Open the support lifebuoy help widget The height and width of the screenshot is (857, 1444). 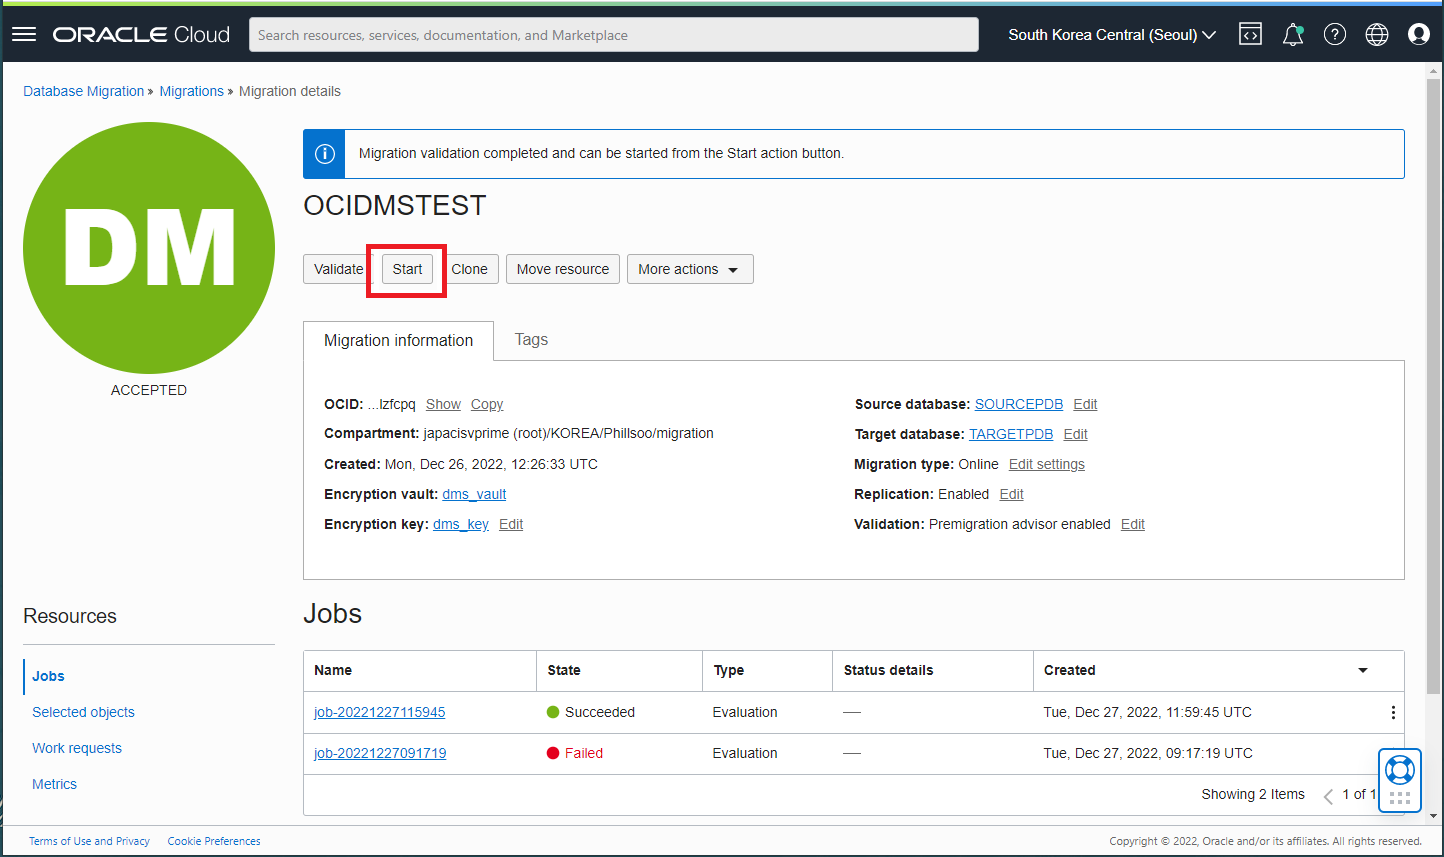point(1400,780)
